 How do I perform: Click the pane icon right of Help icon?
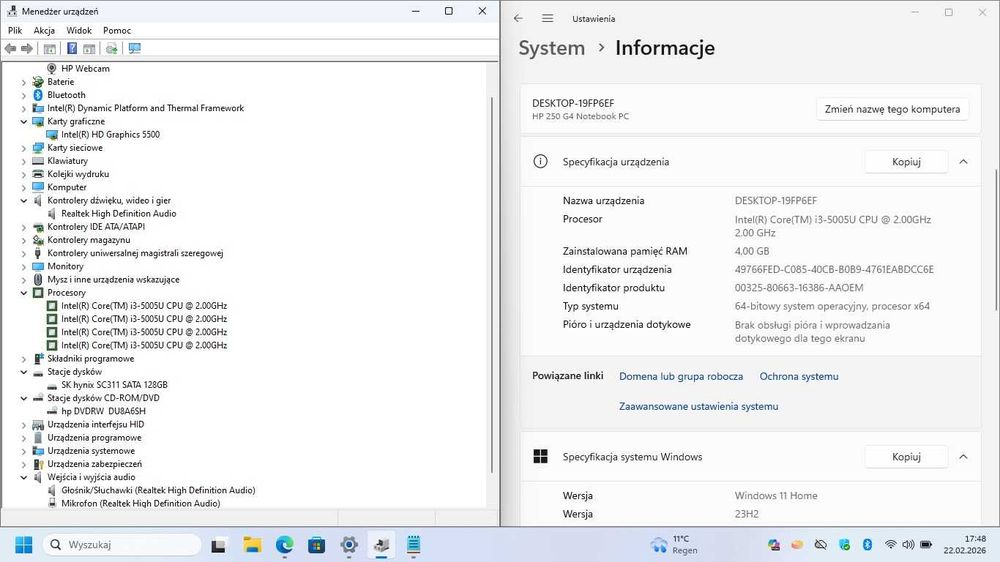(x=89, y=48)
